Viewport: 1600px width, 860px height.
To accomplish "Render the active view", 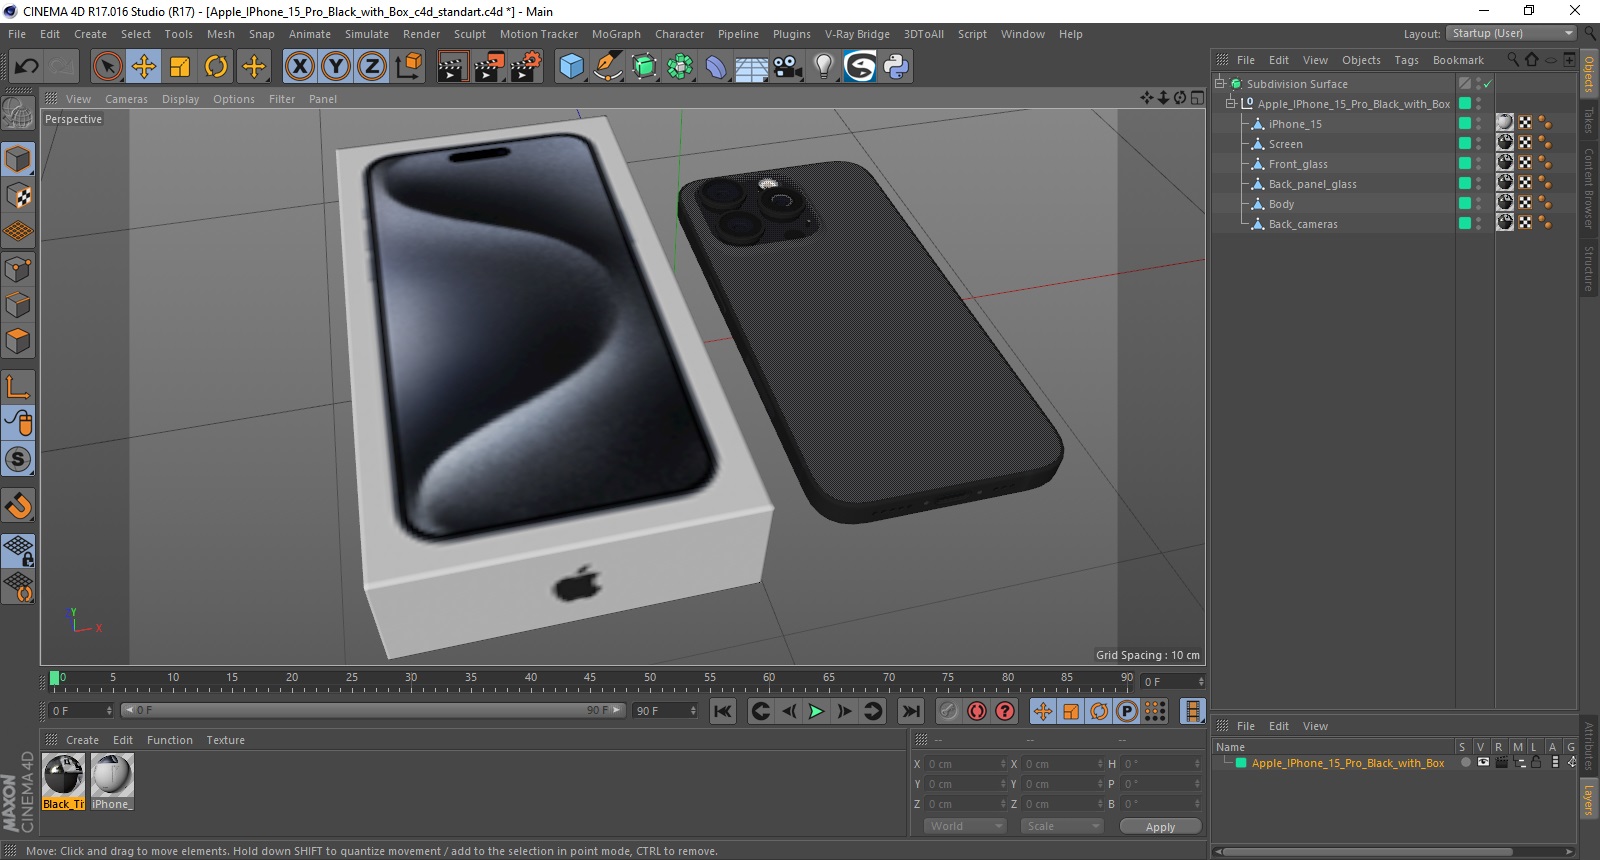I will [453, 67].
